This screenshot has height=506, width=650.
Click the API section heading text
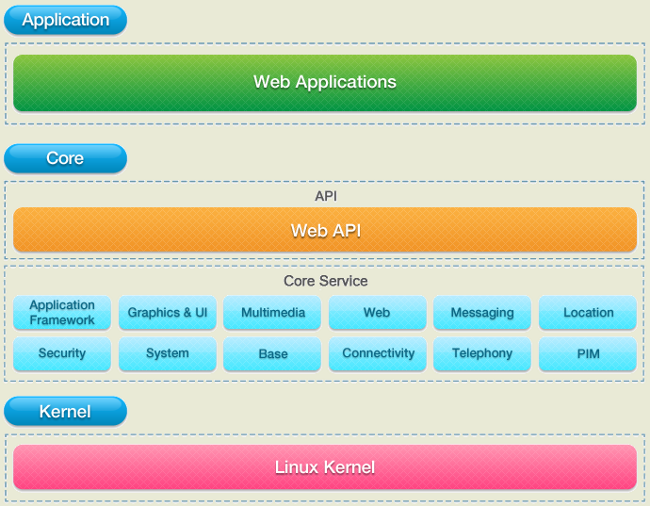pos(326,196)
